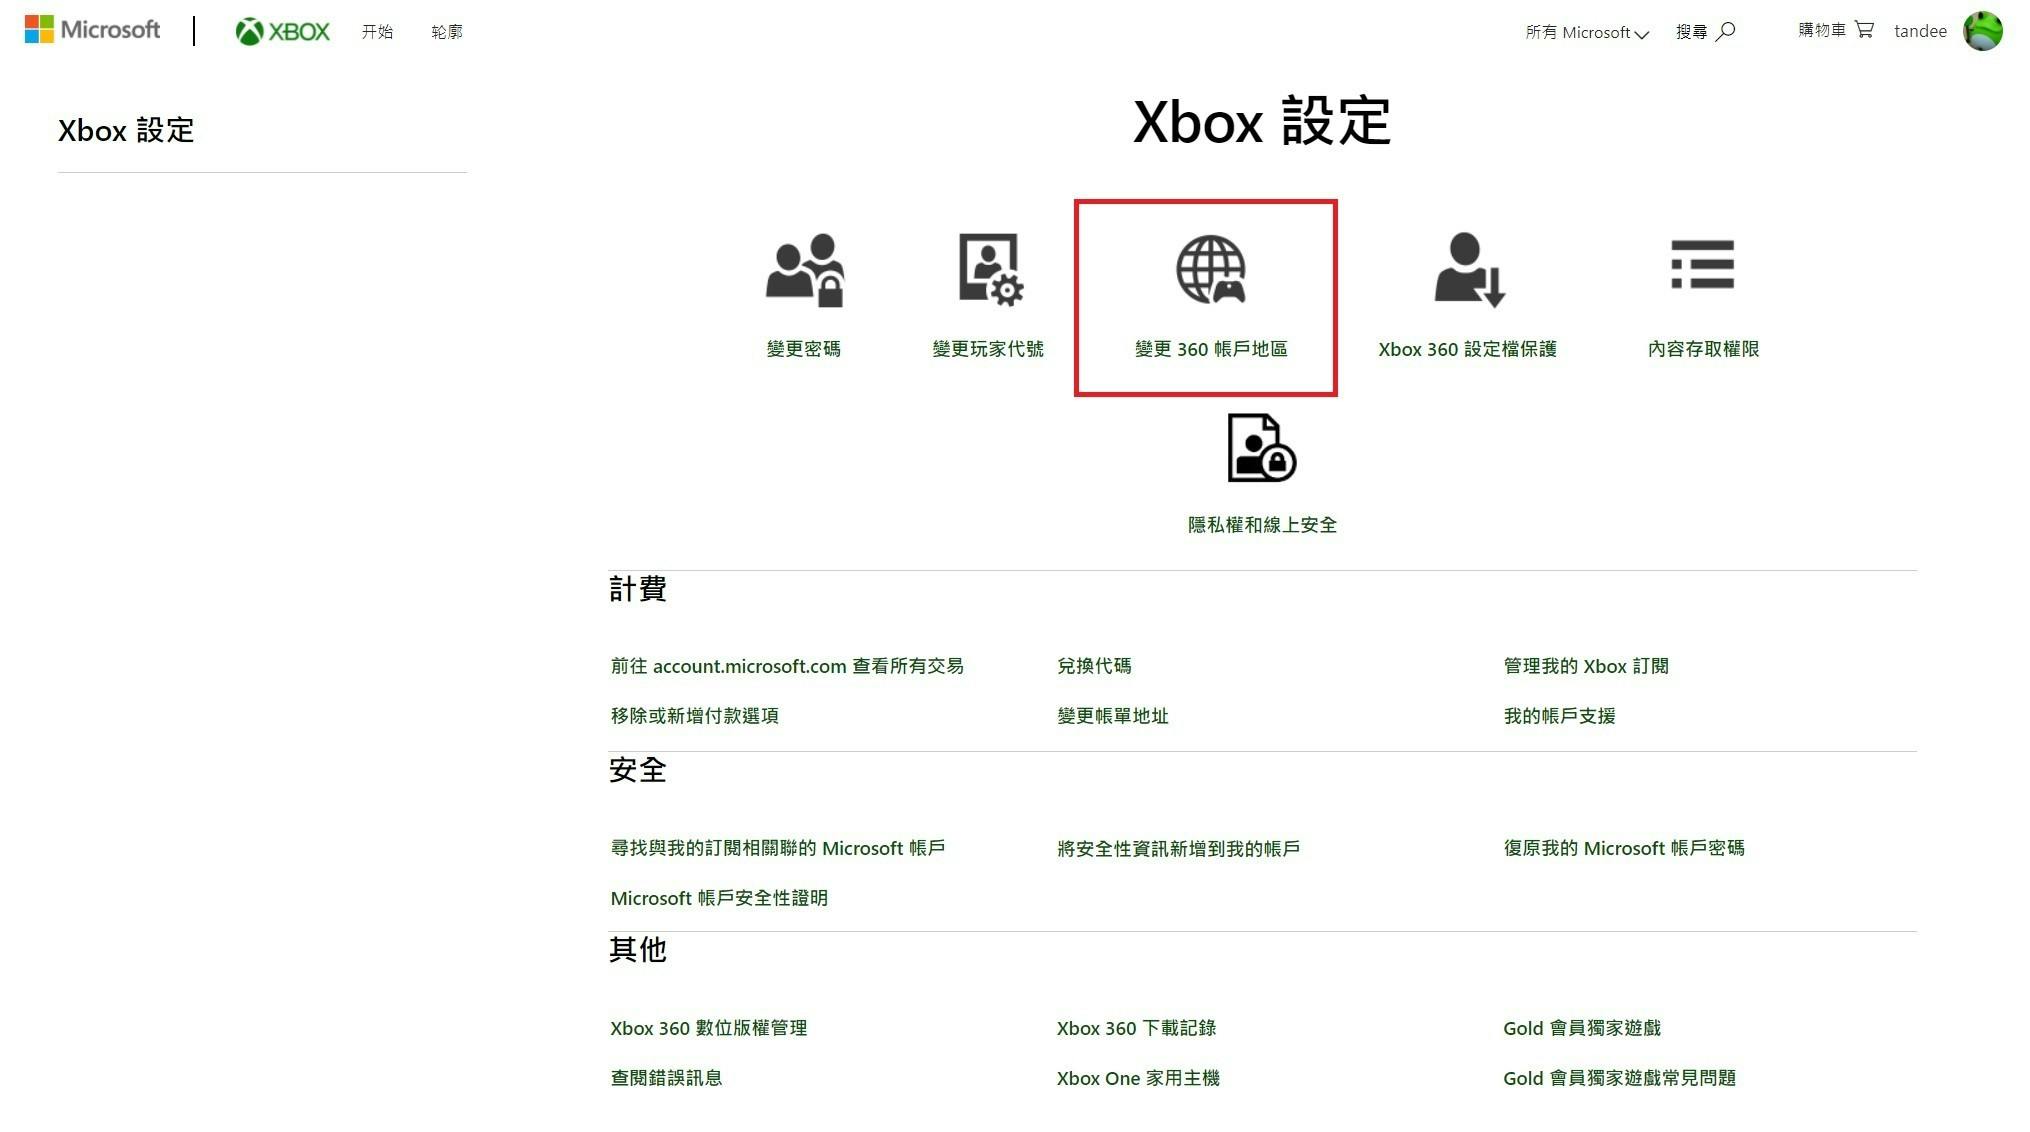The height and width of the screenshot is (1132, 2030).
Task: Click the Xbox 360 設定檔保護 profile icon
Action: click(1468, 269)
